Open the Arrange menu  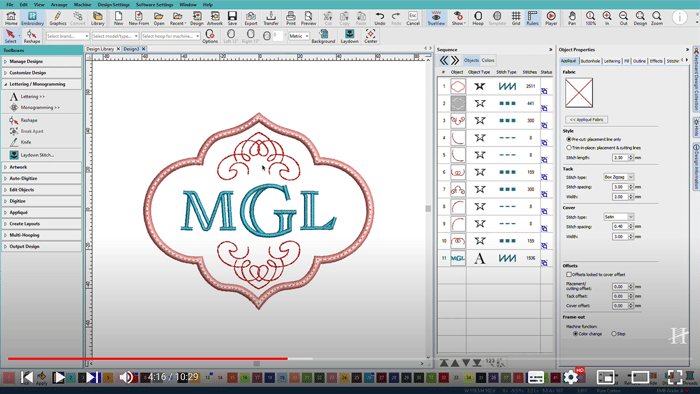point(59,4)
